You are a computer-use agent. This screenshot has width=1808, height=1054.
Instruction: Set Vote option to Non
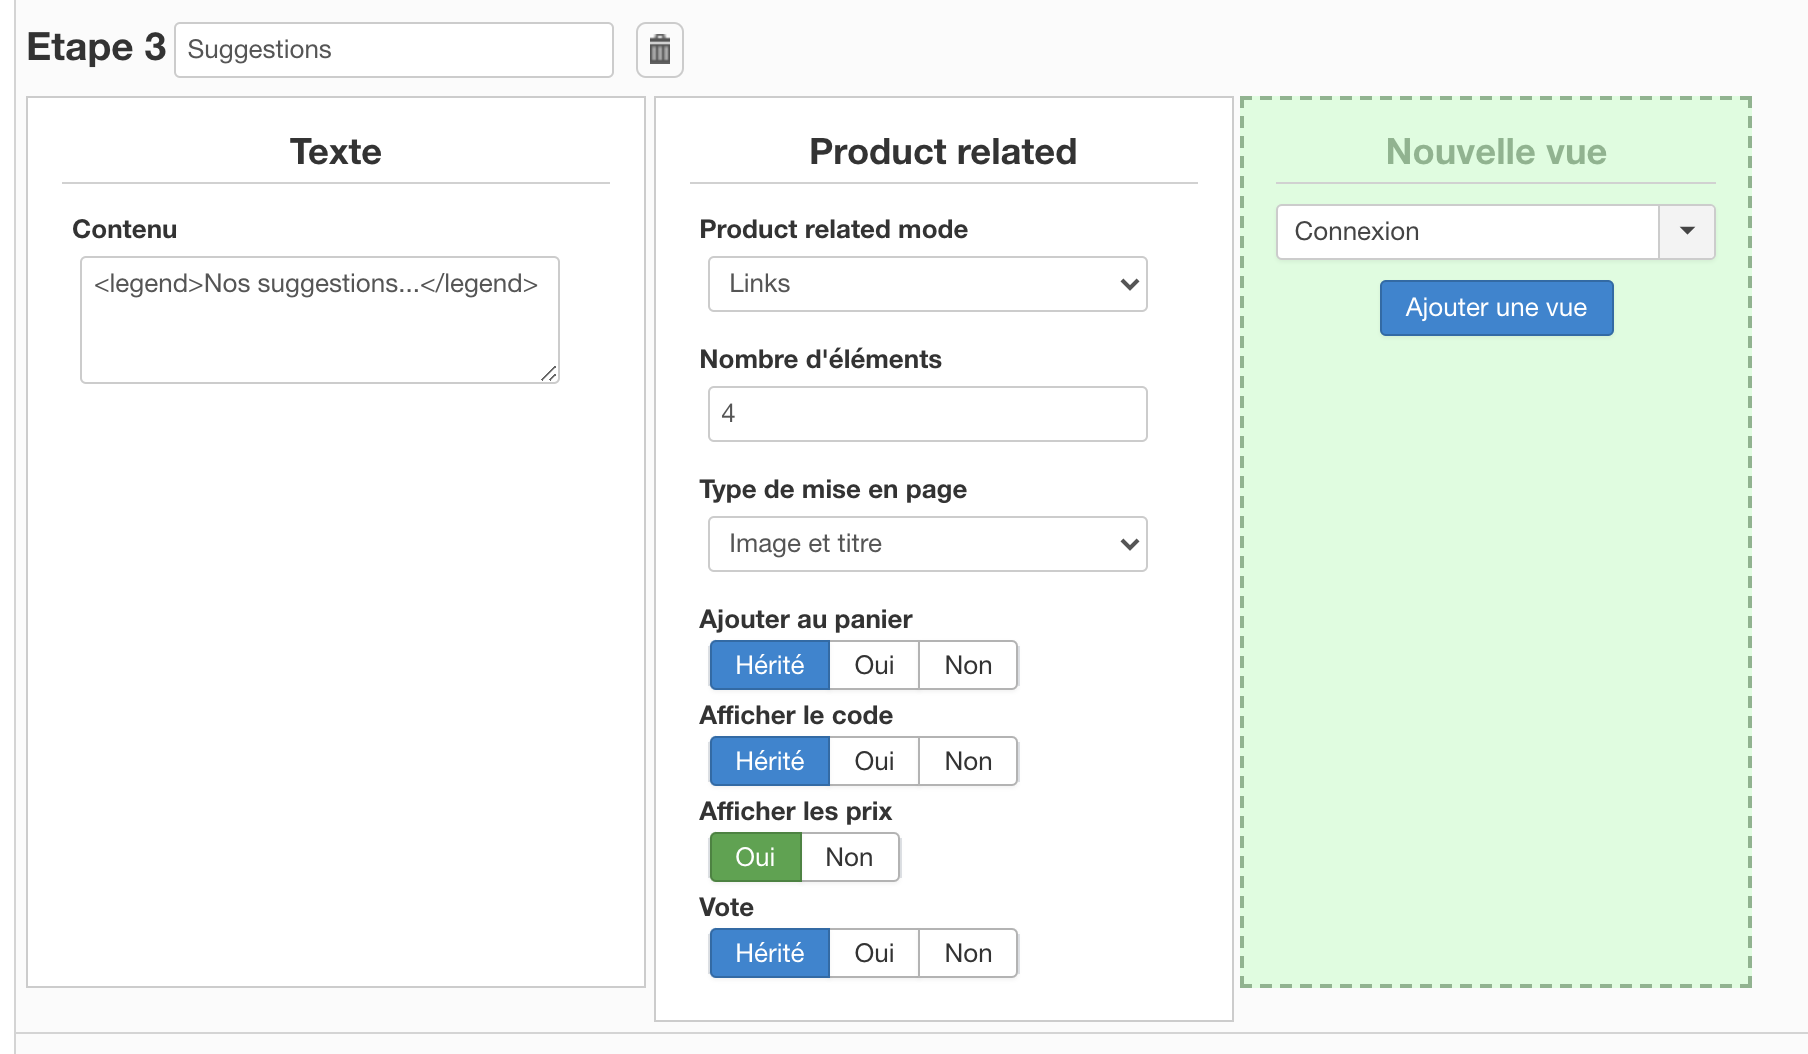click(x=968, y=954)
